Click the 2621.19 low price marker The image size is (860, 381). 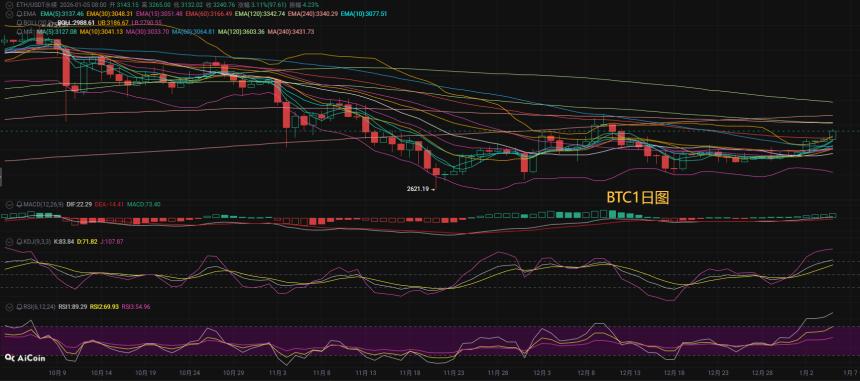(420, 189)
